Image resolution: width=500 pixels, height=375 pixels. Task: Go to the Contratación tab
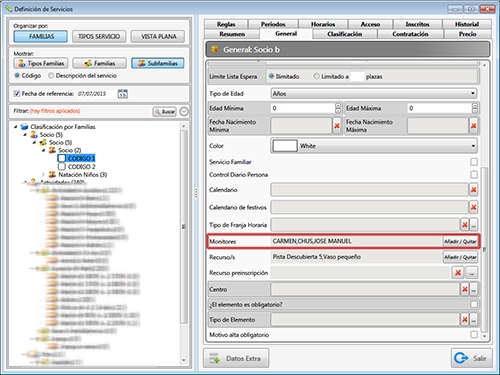(410, 34)
